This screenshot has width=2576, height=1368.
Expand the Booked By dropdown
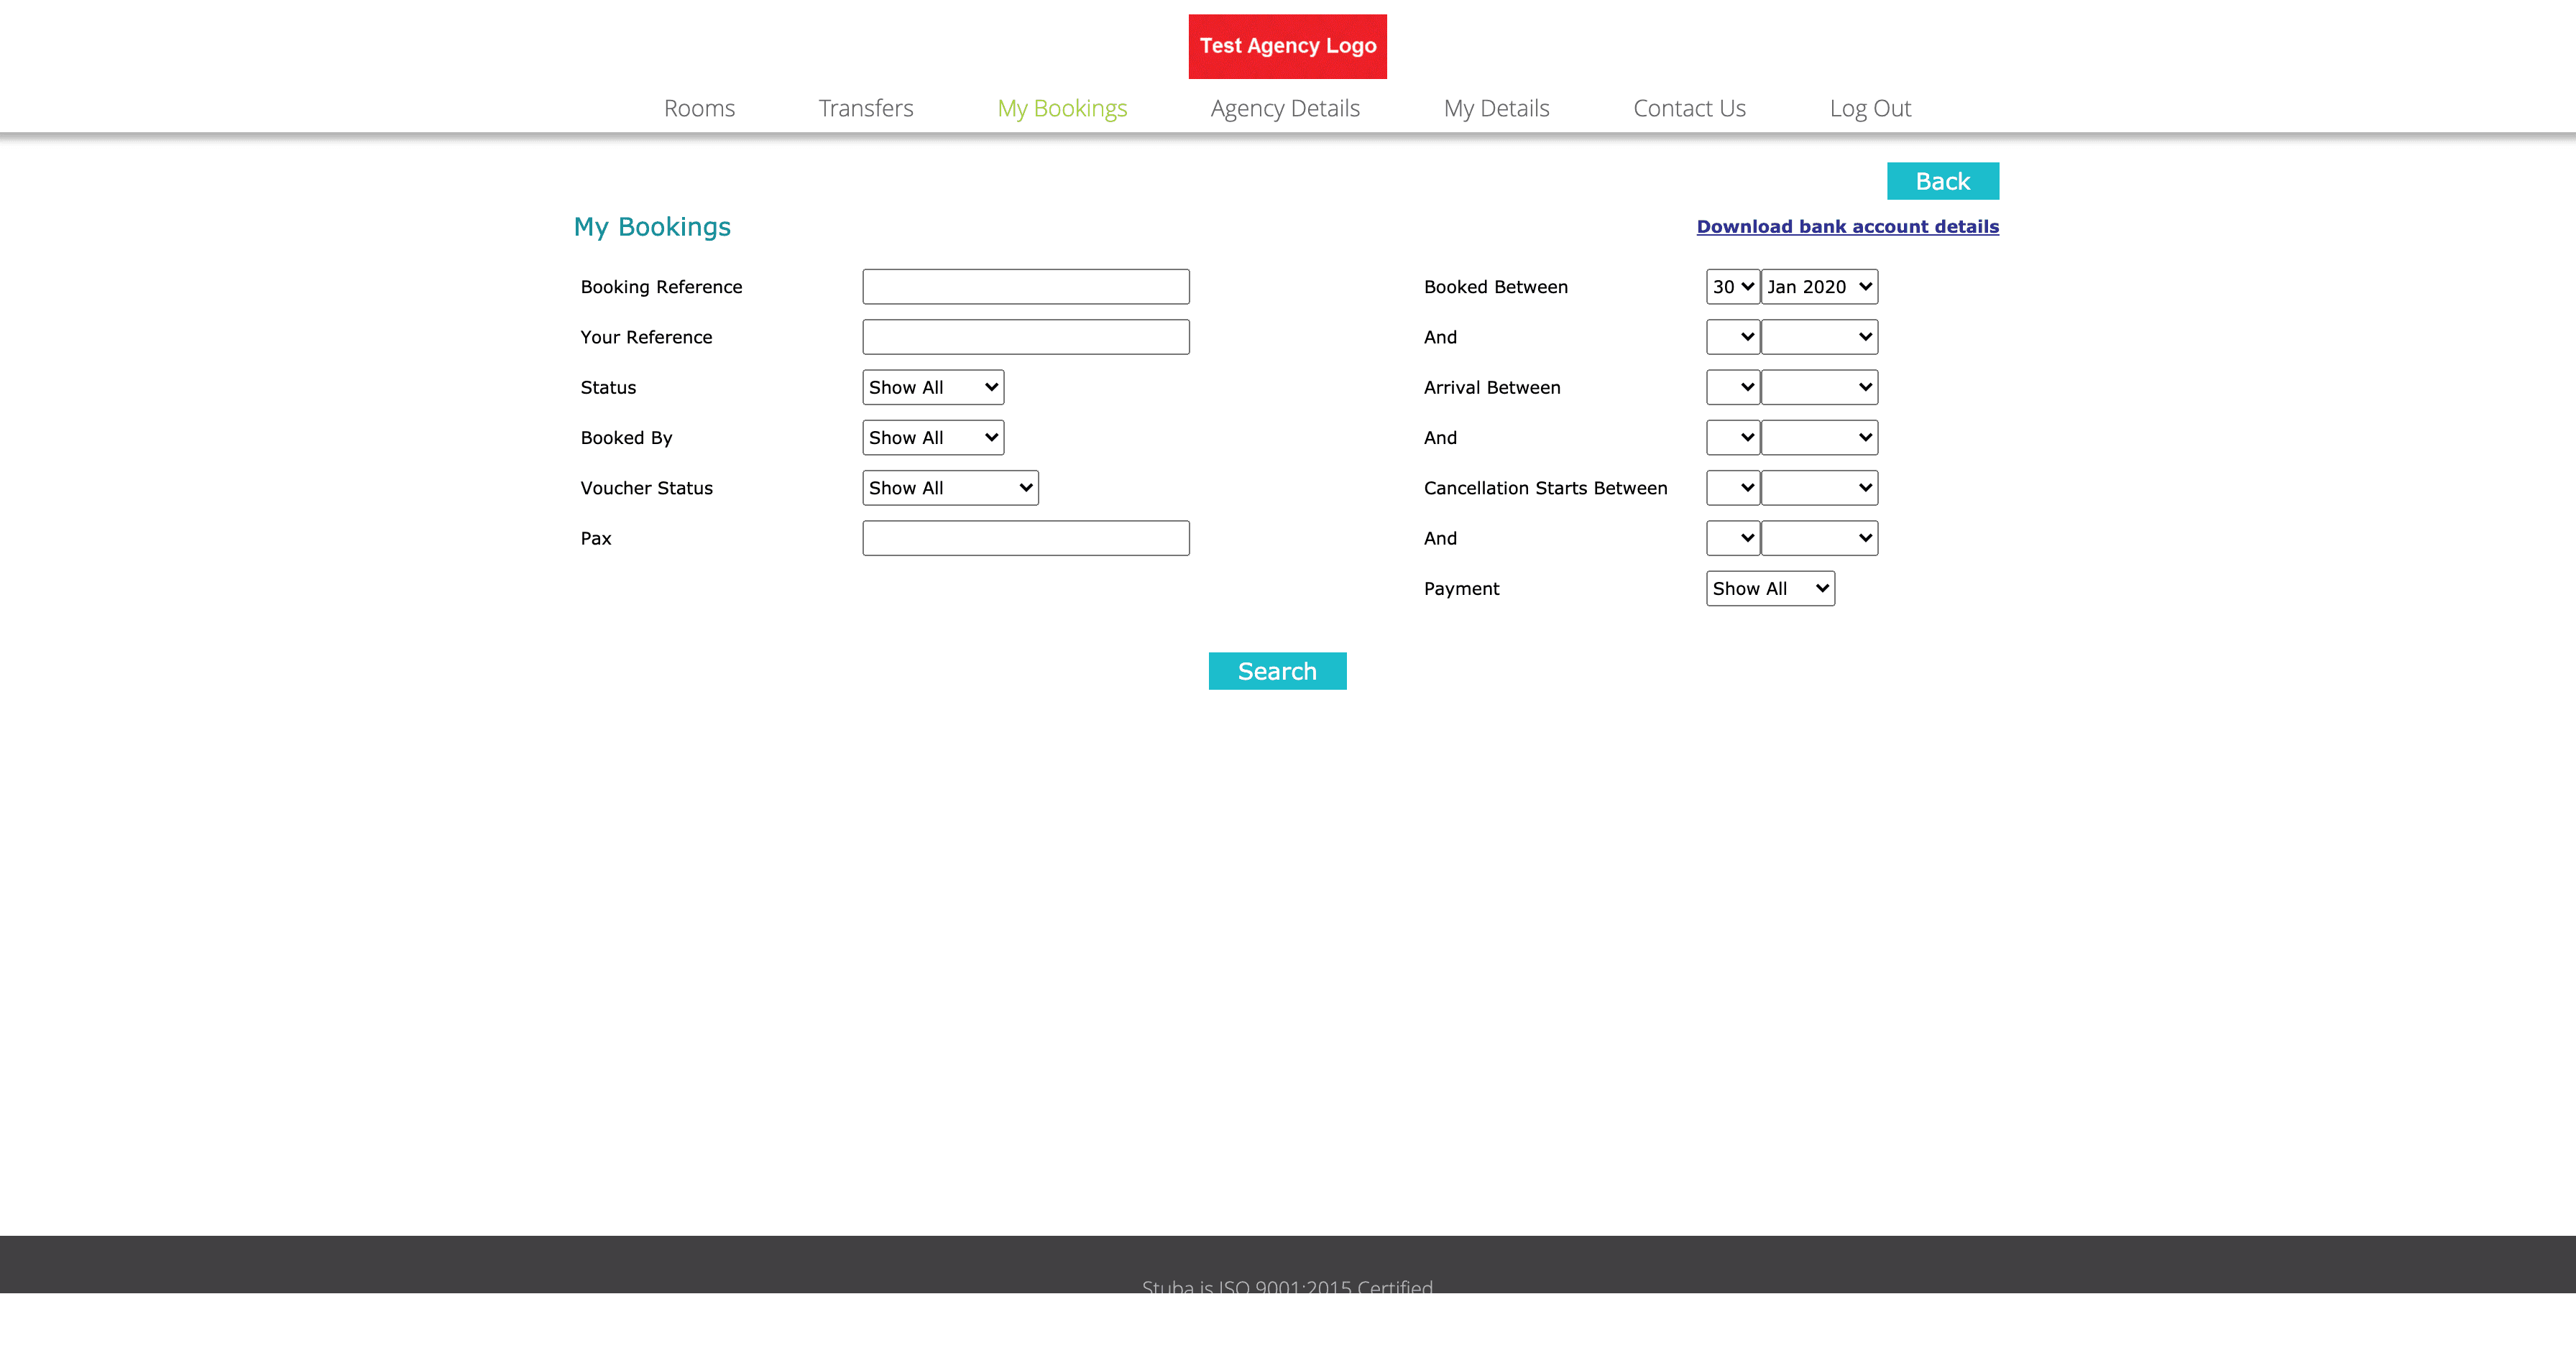(x=932, y=438)
